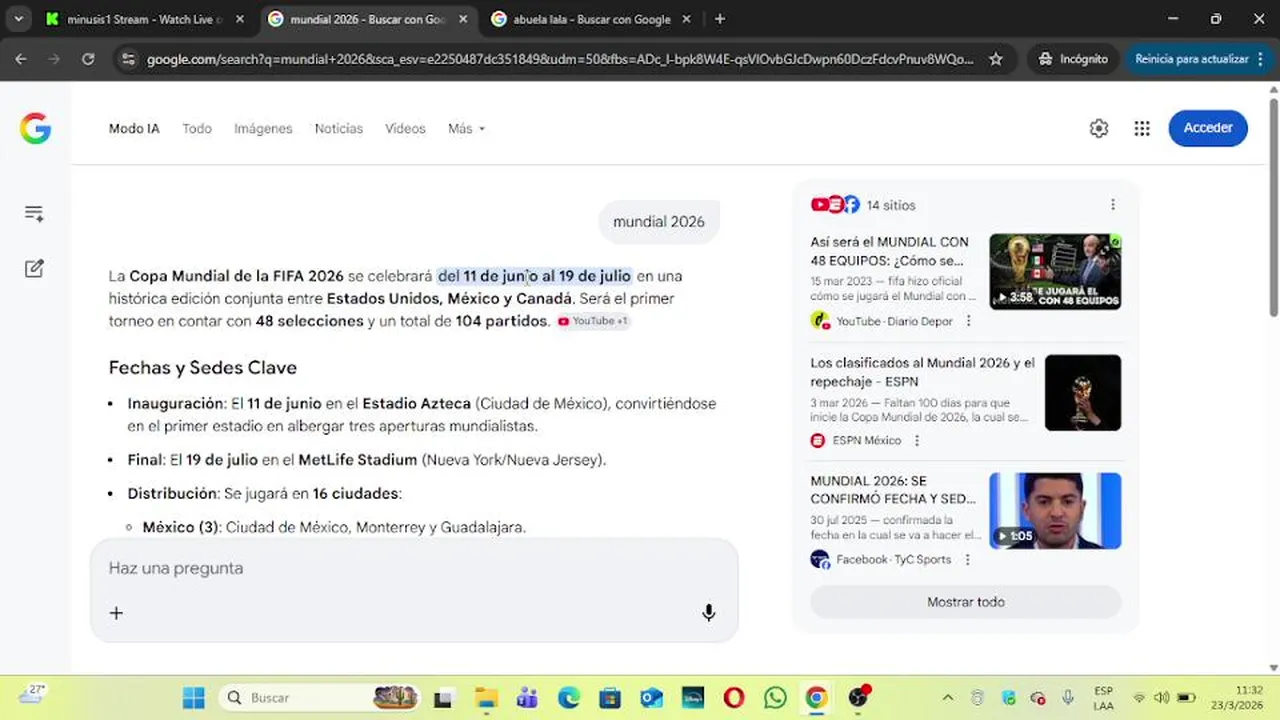1280x720 pixels.
Task: Play the 1:05 TyC Sports video thumbnail
Action: (1055, 510)
